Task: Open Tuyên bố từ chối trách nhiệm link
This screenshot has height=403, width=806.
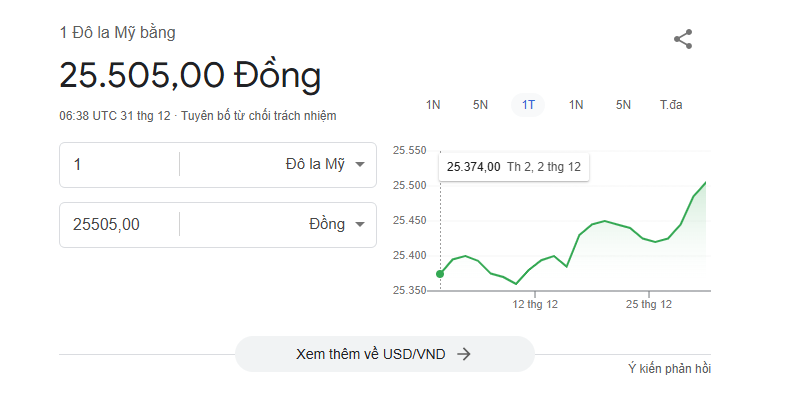Action: click(x=259, y=116)
